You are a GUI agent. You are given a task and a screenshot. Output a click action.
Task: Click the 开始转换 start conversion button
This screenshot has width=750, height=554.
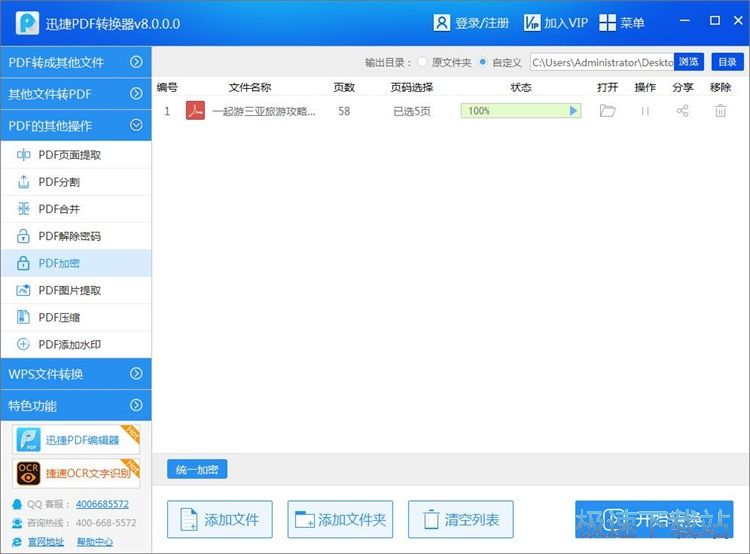pos(654,520)
